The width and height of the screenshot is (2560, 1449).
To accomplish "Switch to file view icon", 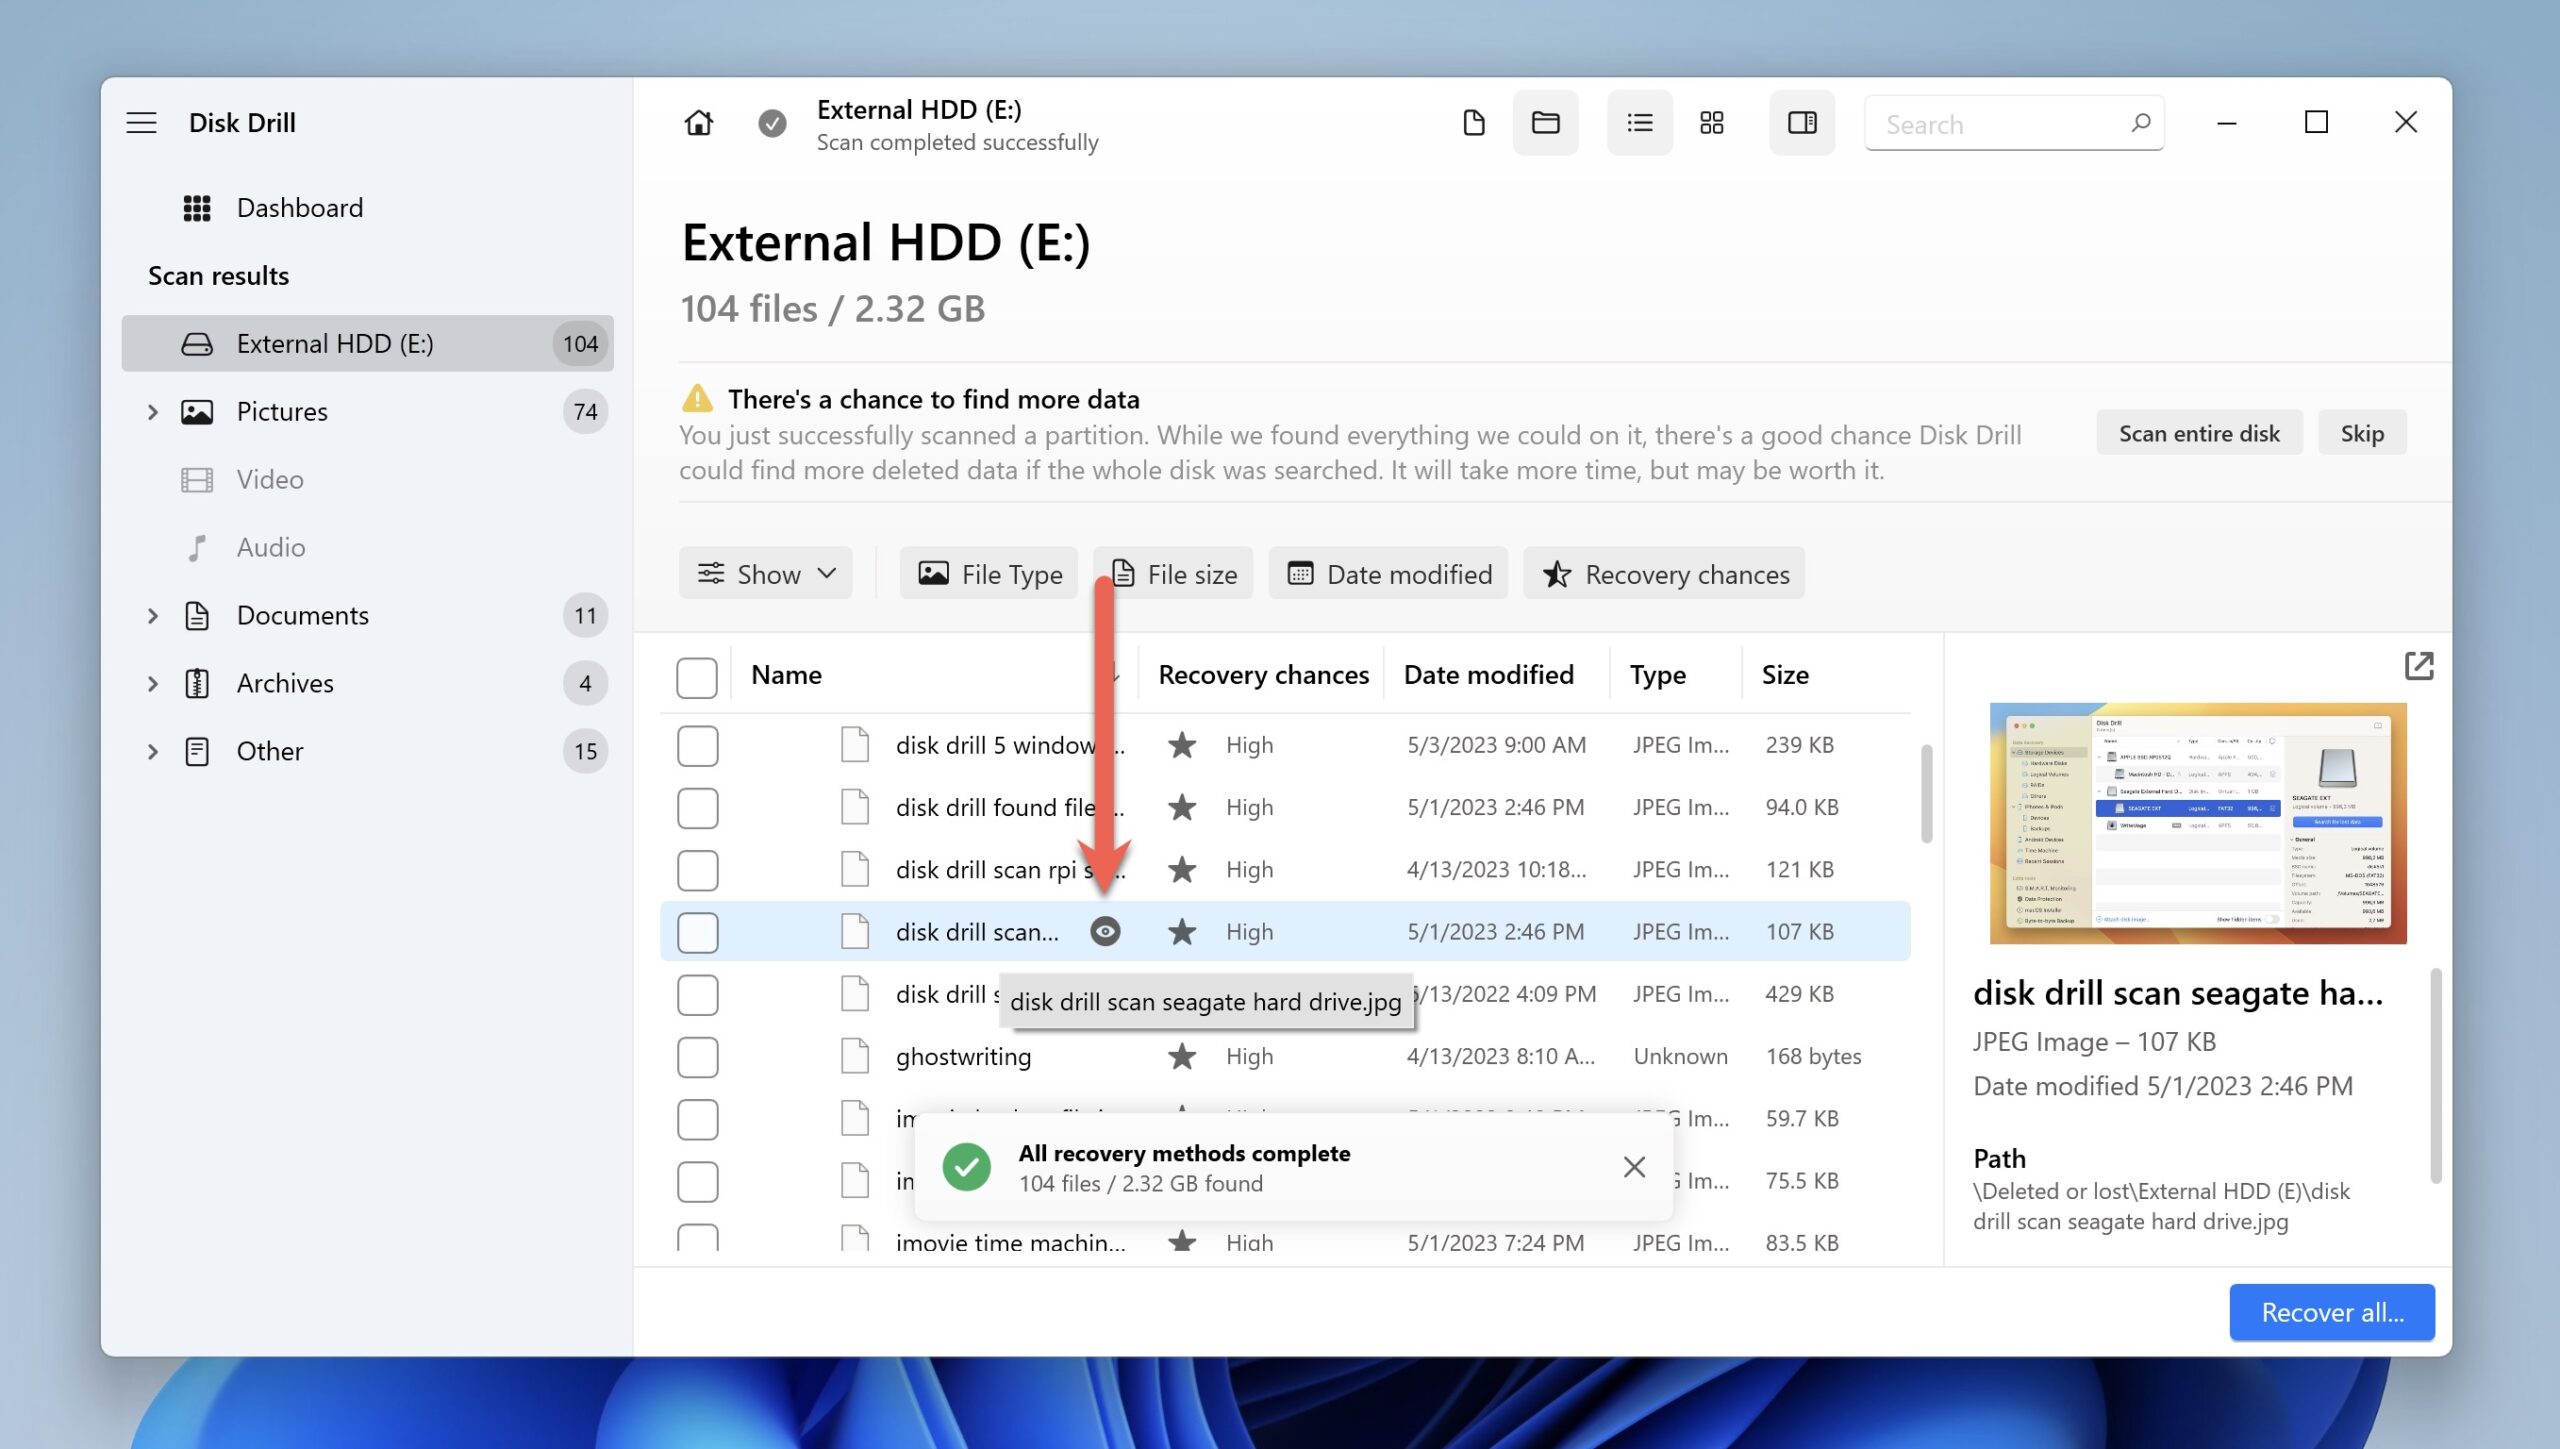I will (x=1473, y=123).
